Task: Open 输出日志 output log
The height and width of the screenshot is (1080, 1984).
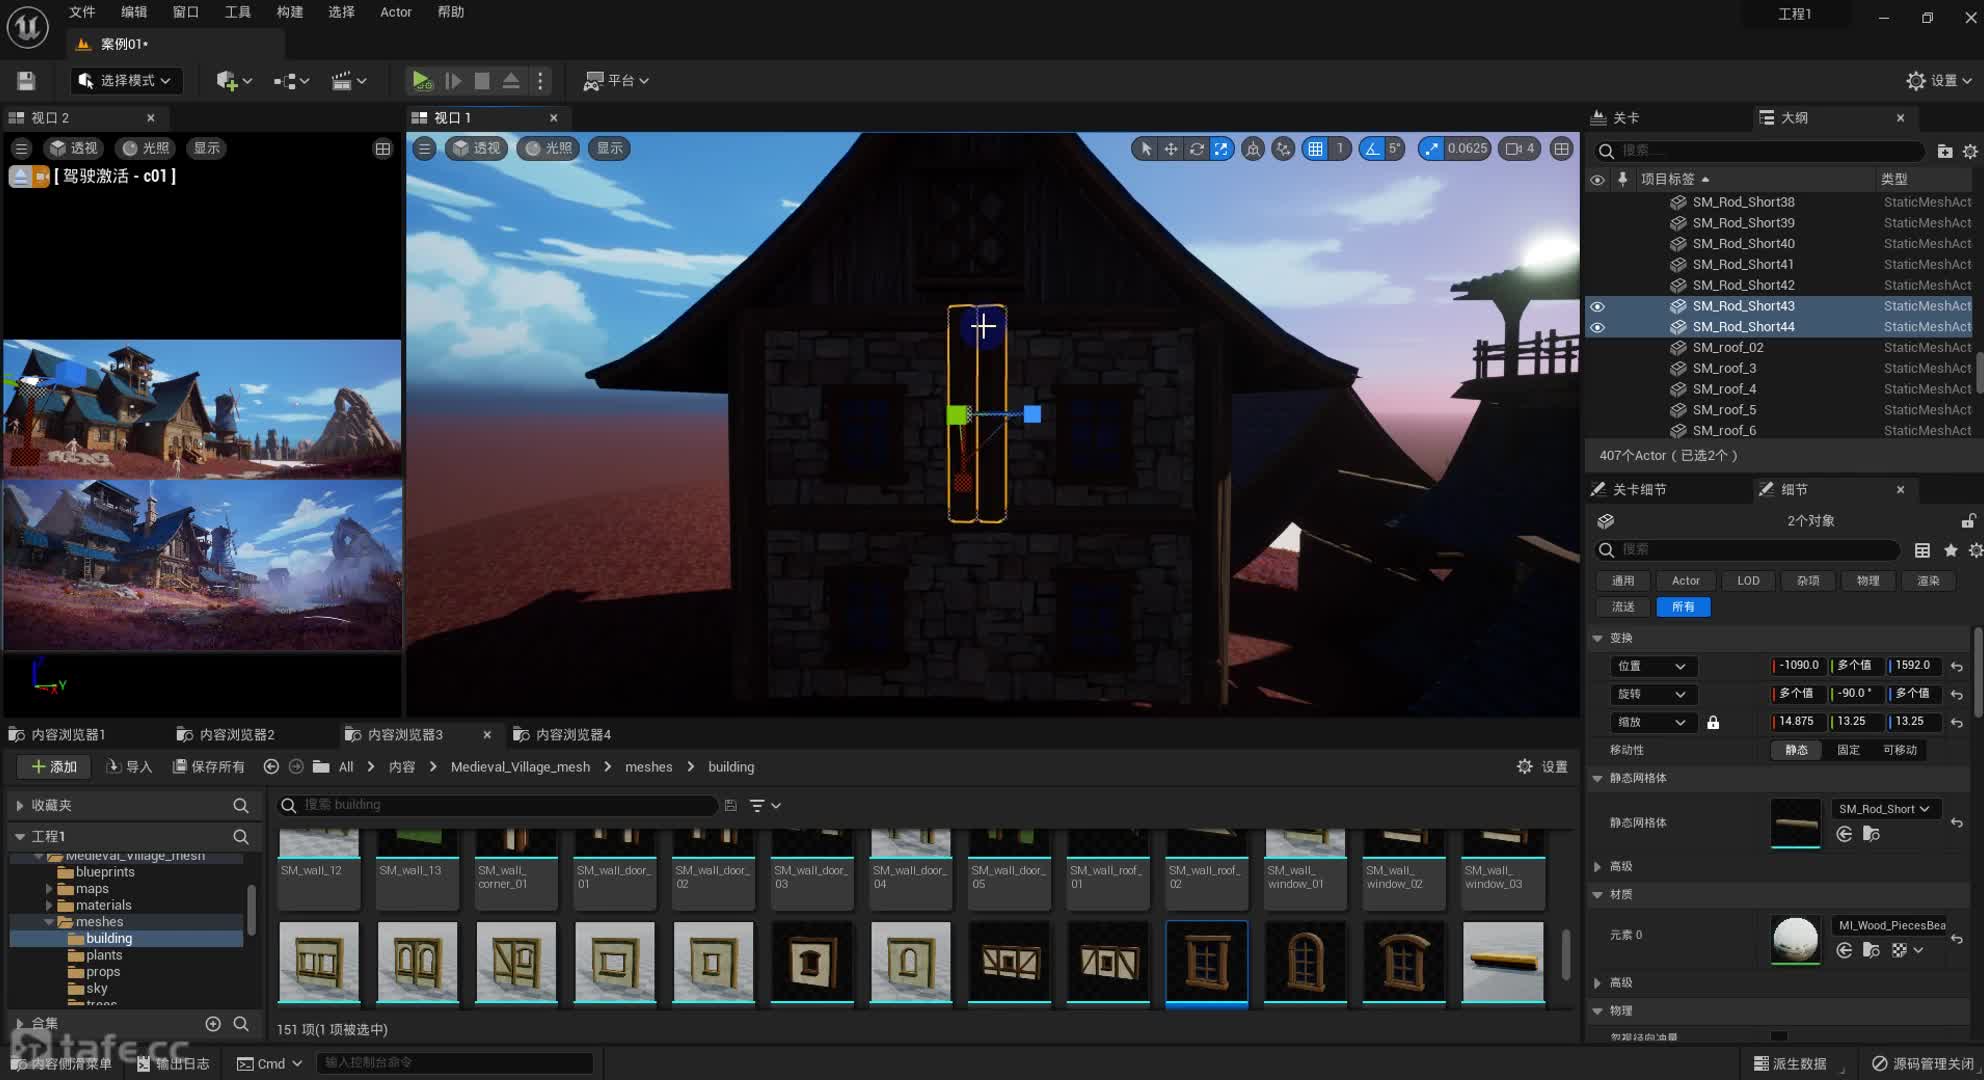Action: click(174, 1064)
